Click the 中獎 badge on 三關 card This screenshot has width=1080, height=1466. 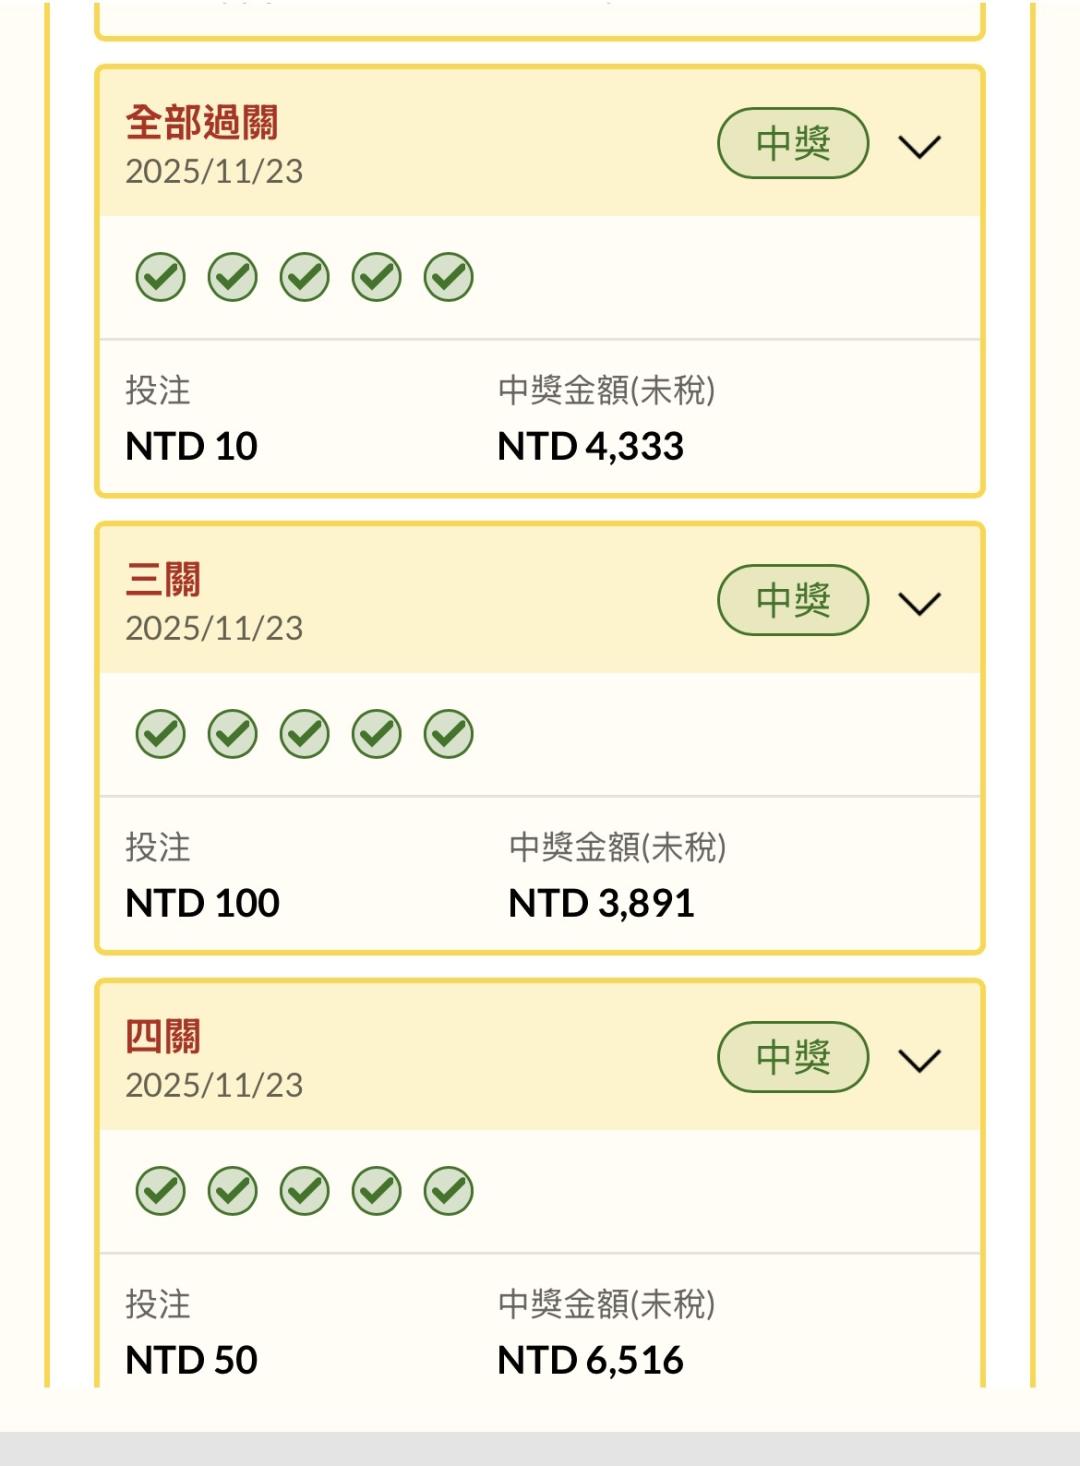pyautogui.click(x=793, y=600)
